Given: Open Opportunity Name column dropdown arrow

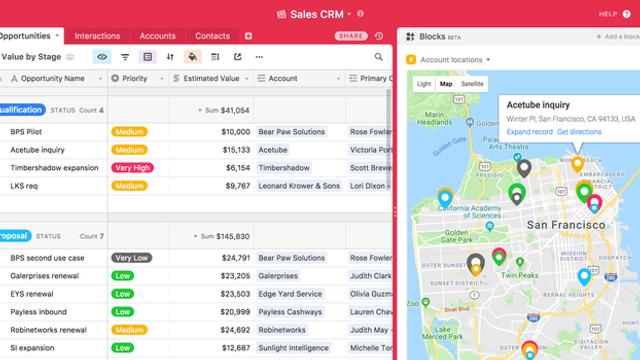Looking at the screenshot, I should pyautogui.click(x=100, y=78).
